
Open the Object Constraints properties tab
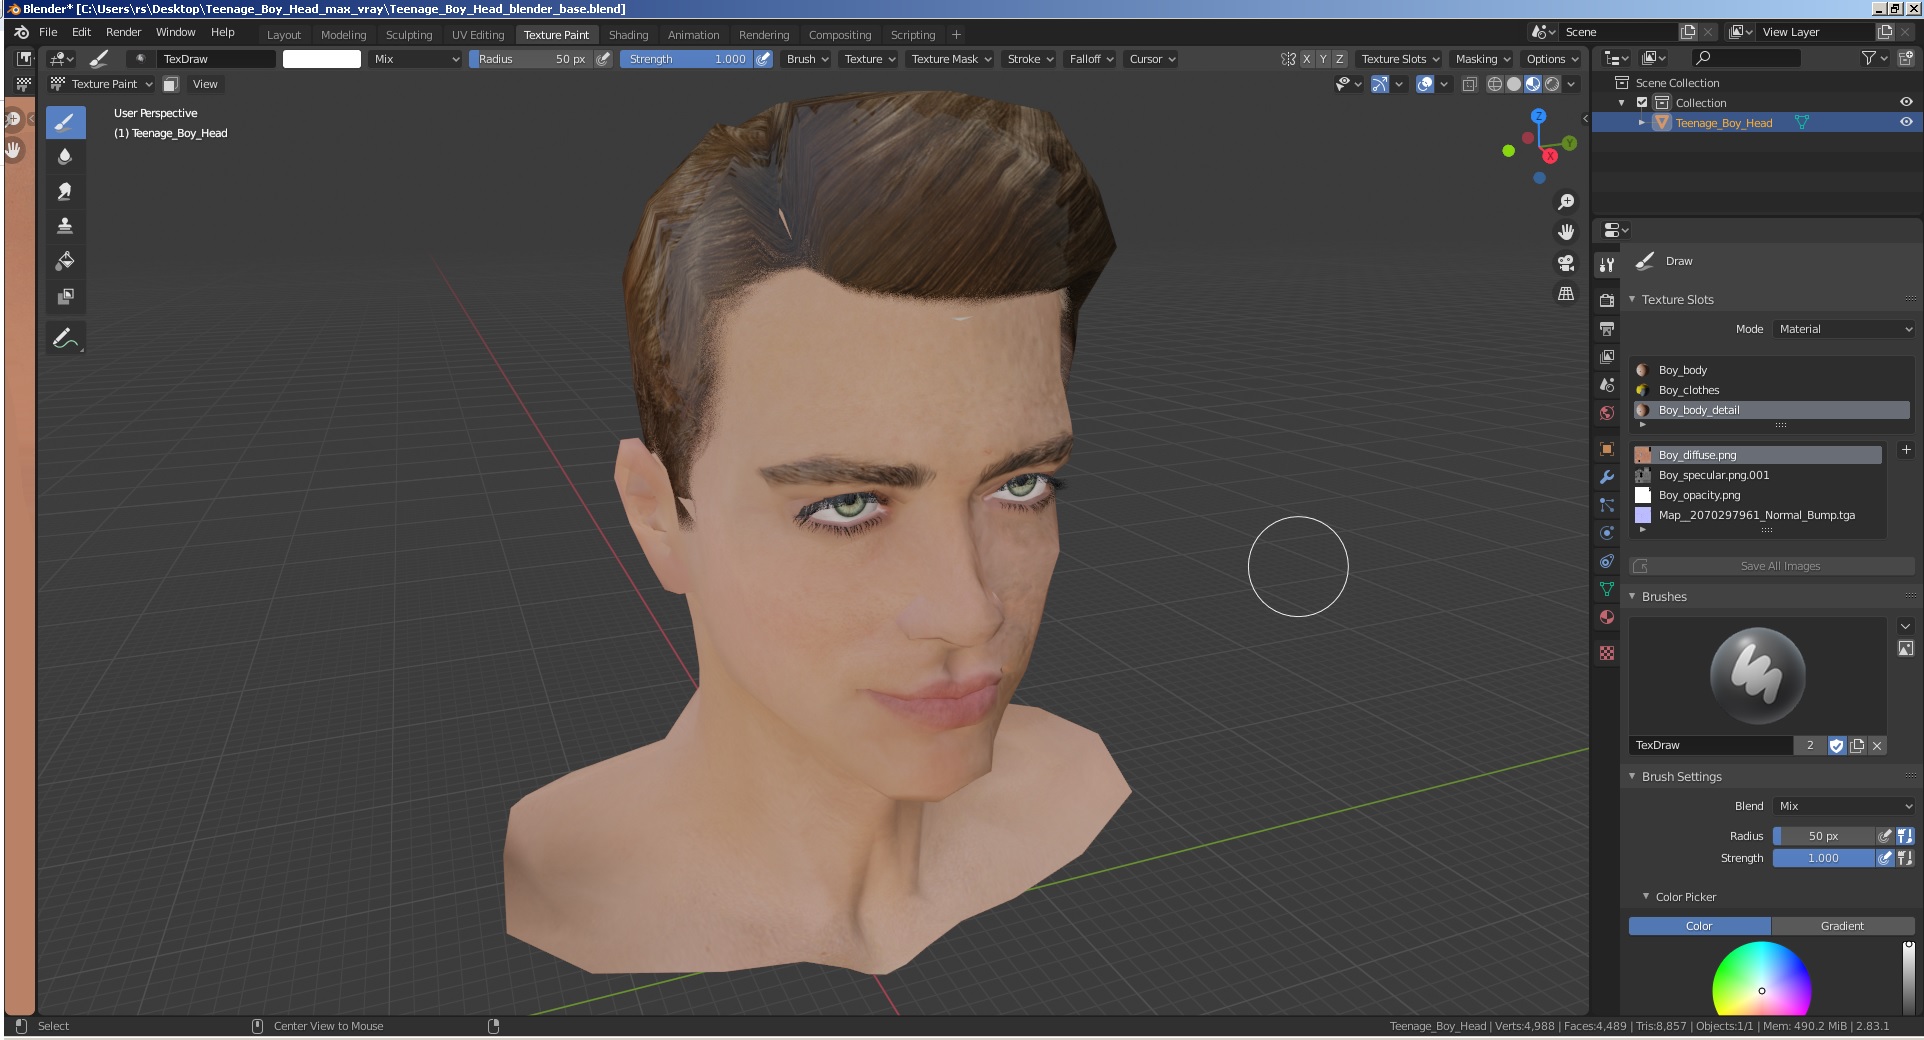point(1607,561)
